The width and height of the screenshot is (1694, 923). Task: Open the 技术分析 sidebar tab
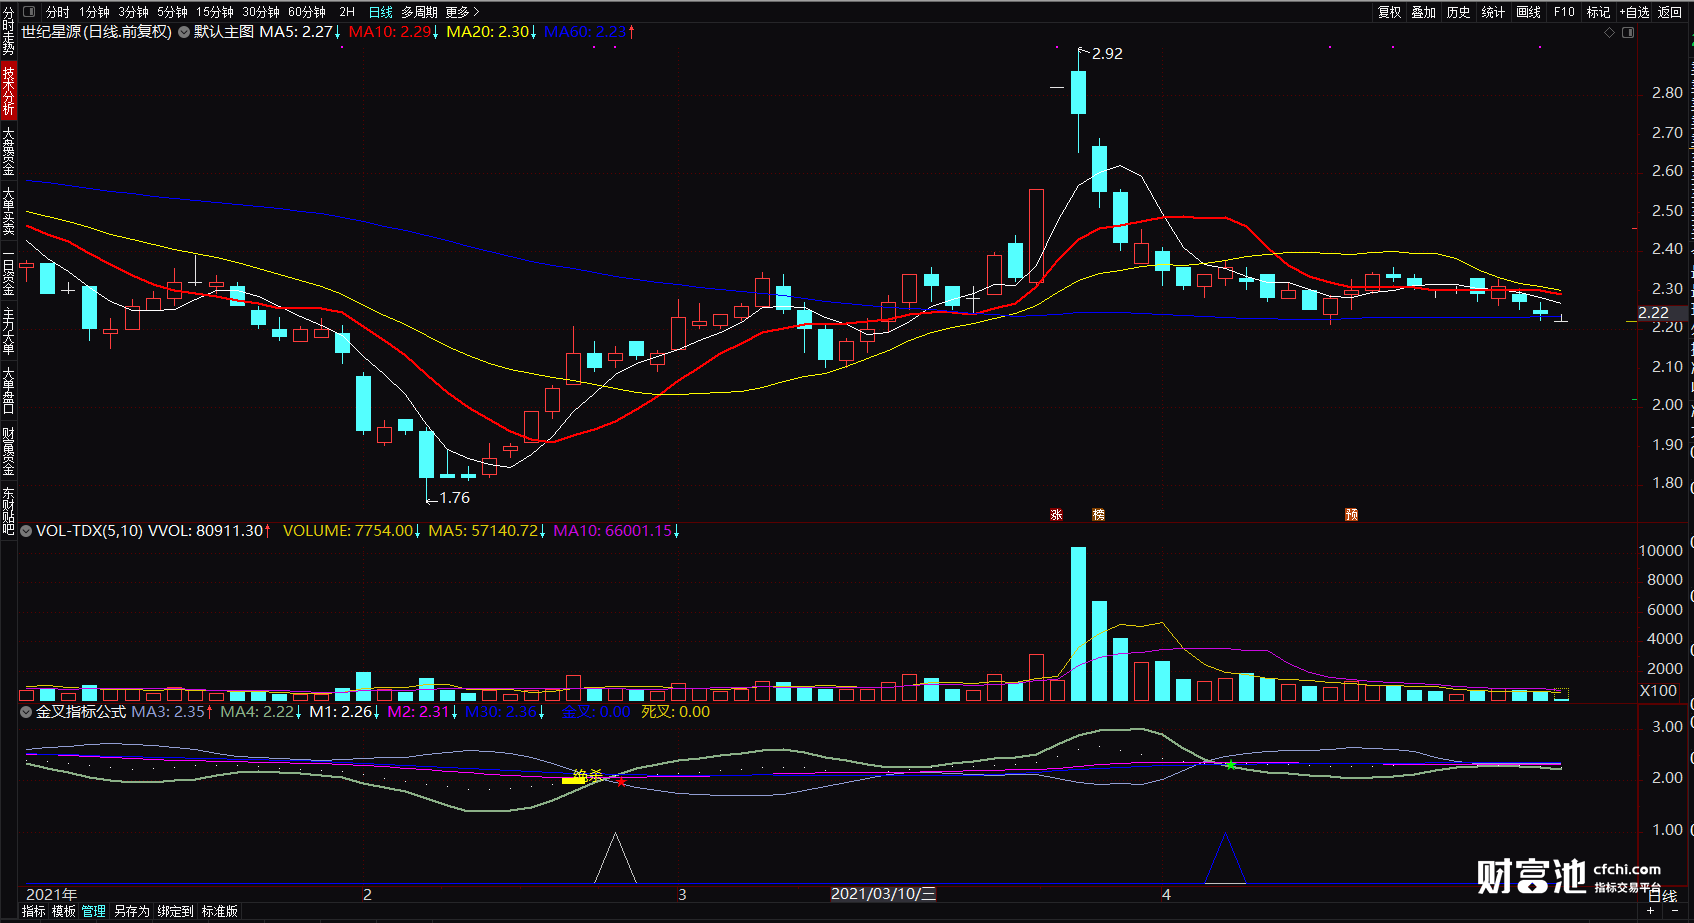pos(8,90)
